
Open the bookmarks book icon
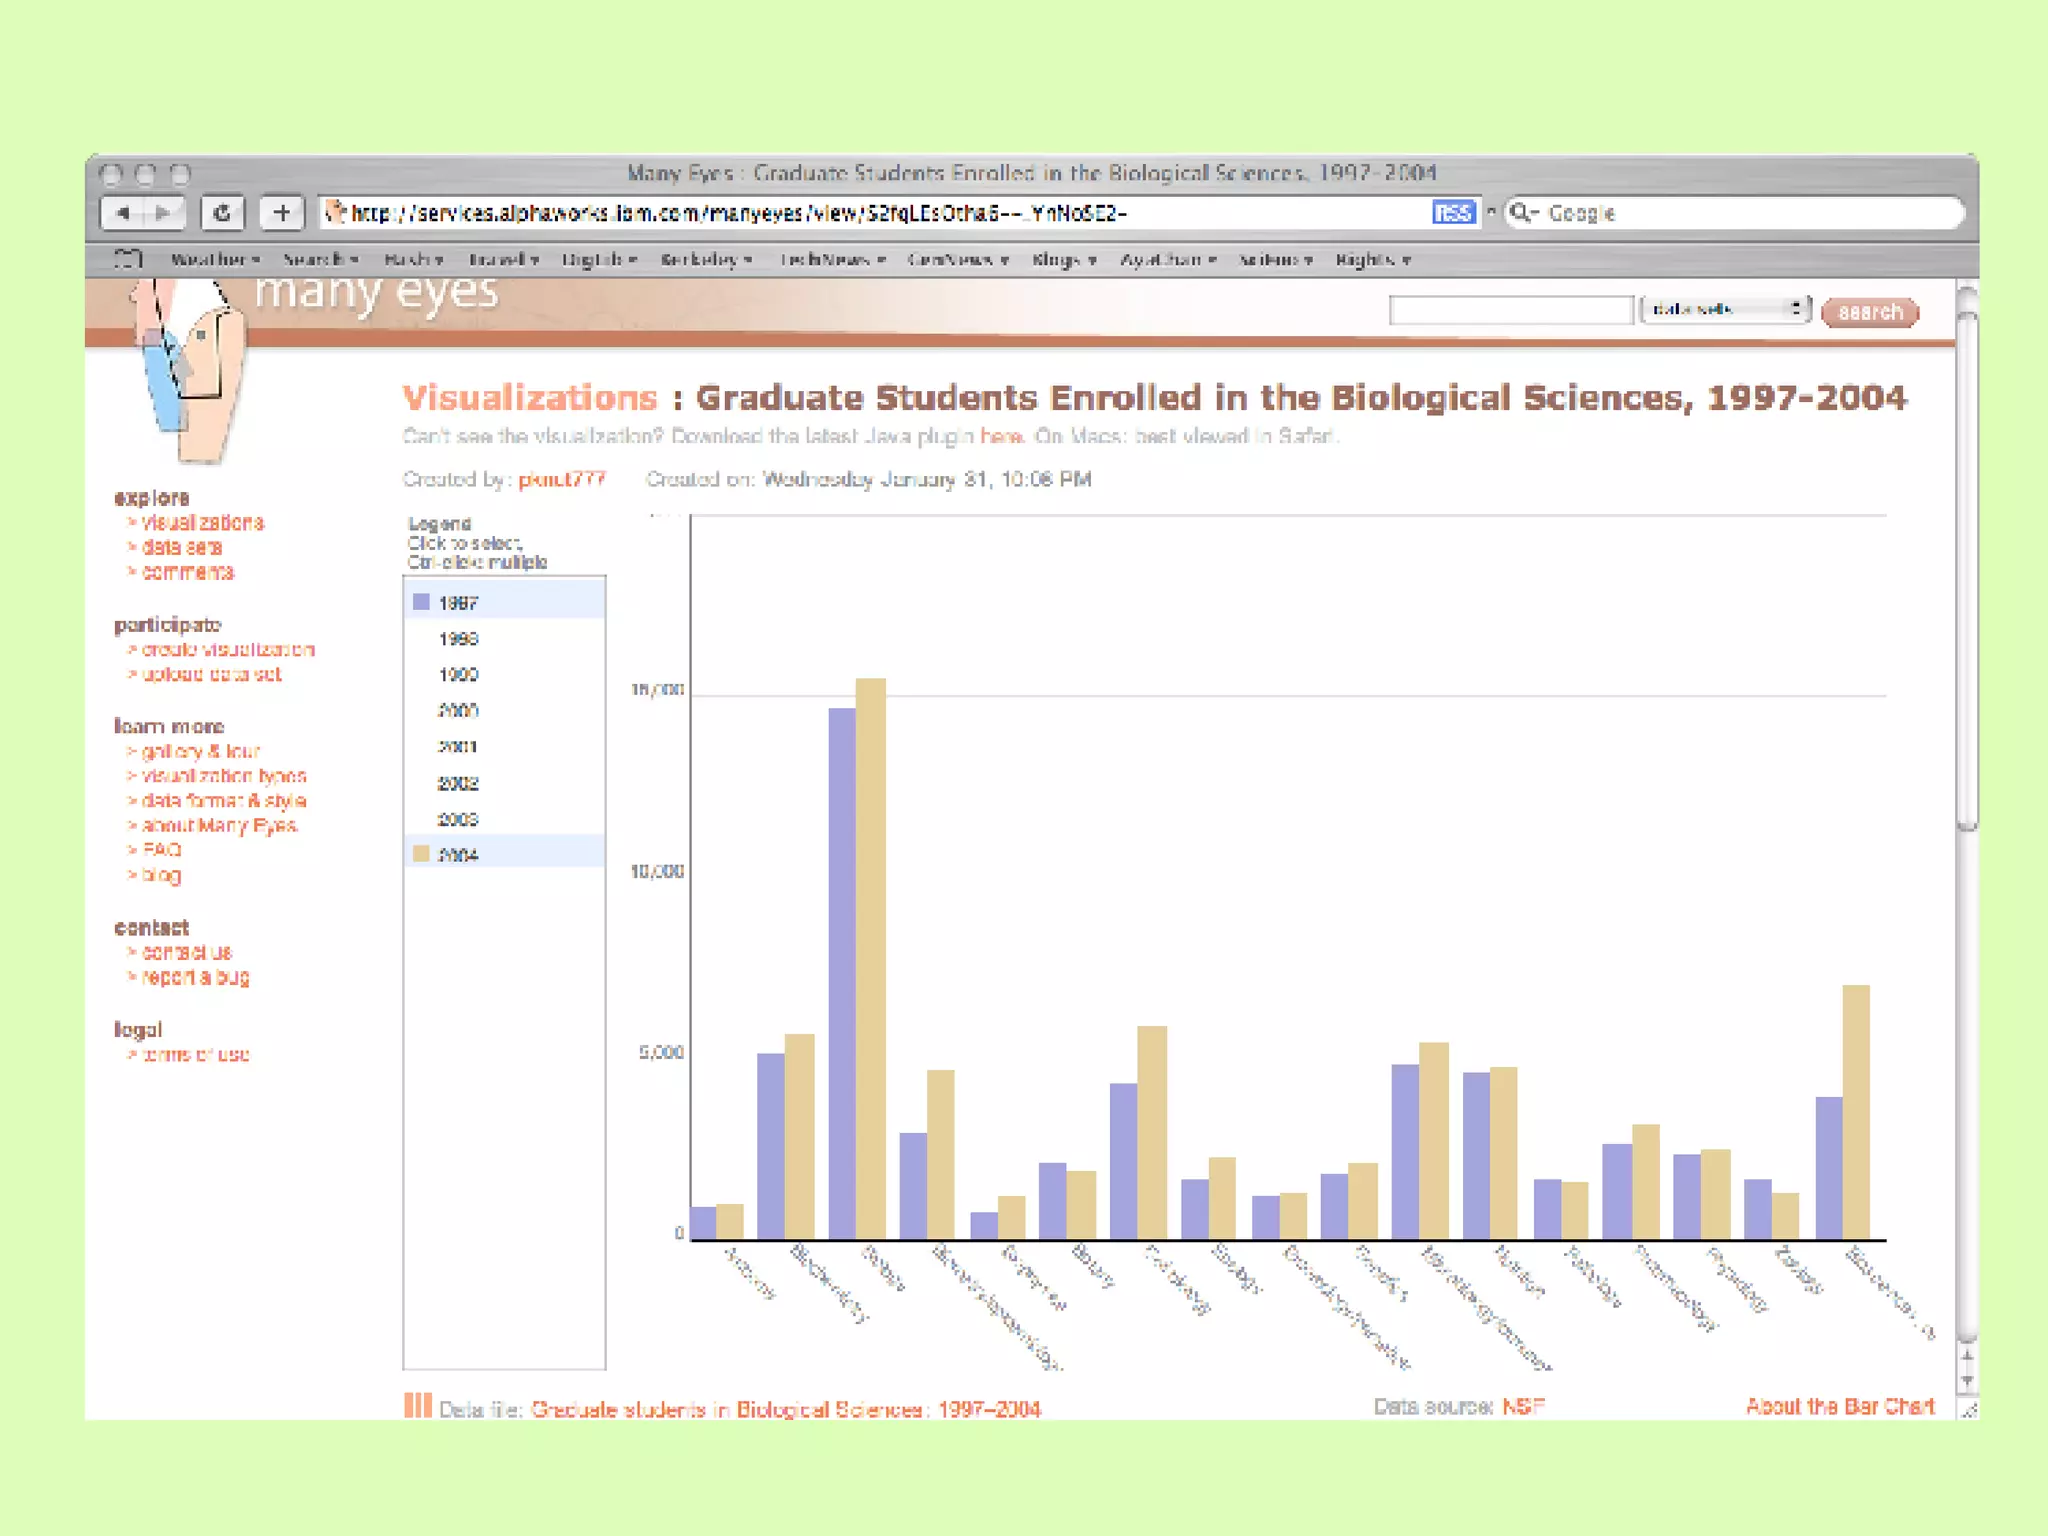click(128, 259)
